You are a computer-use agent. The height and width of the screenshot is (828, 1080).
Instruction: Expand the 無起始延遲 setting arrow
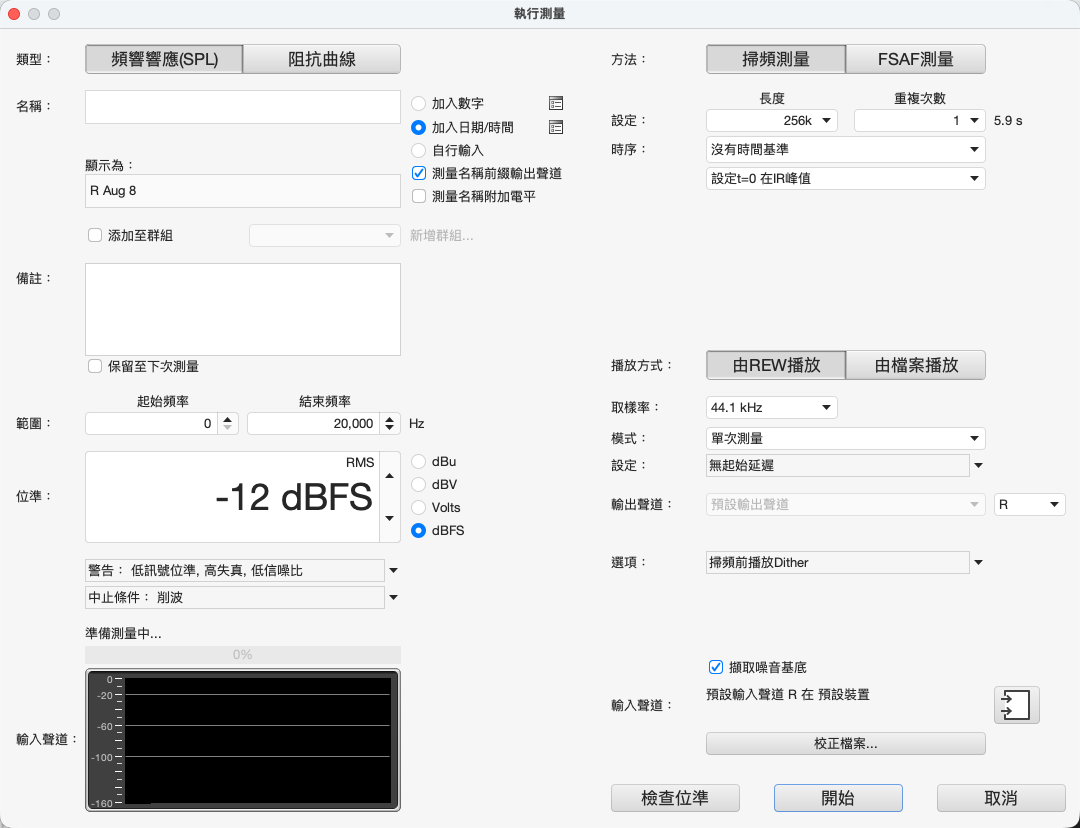click(x=978, y=466)
